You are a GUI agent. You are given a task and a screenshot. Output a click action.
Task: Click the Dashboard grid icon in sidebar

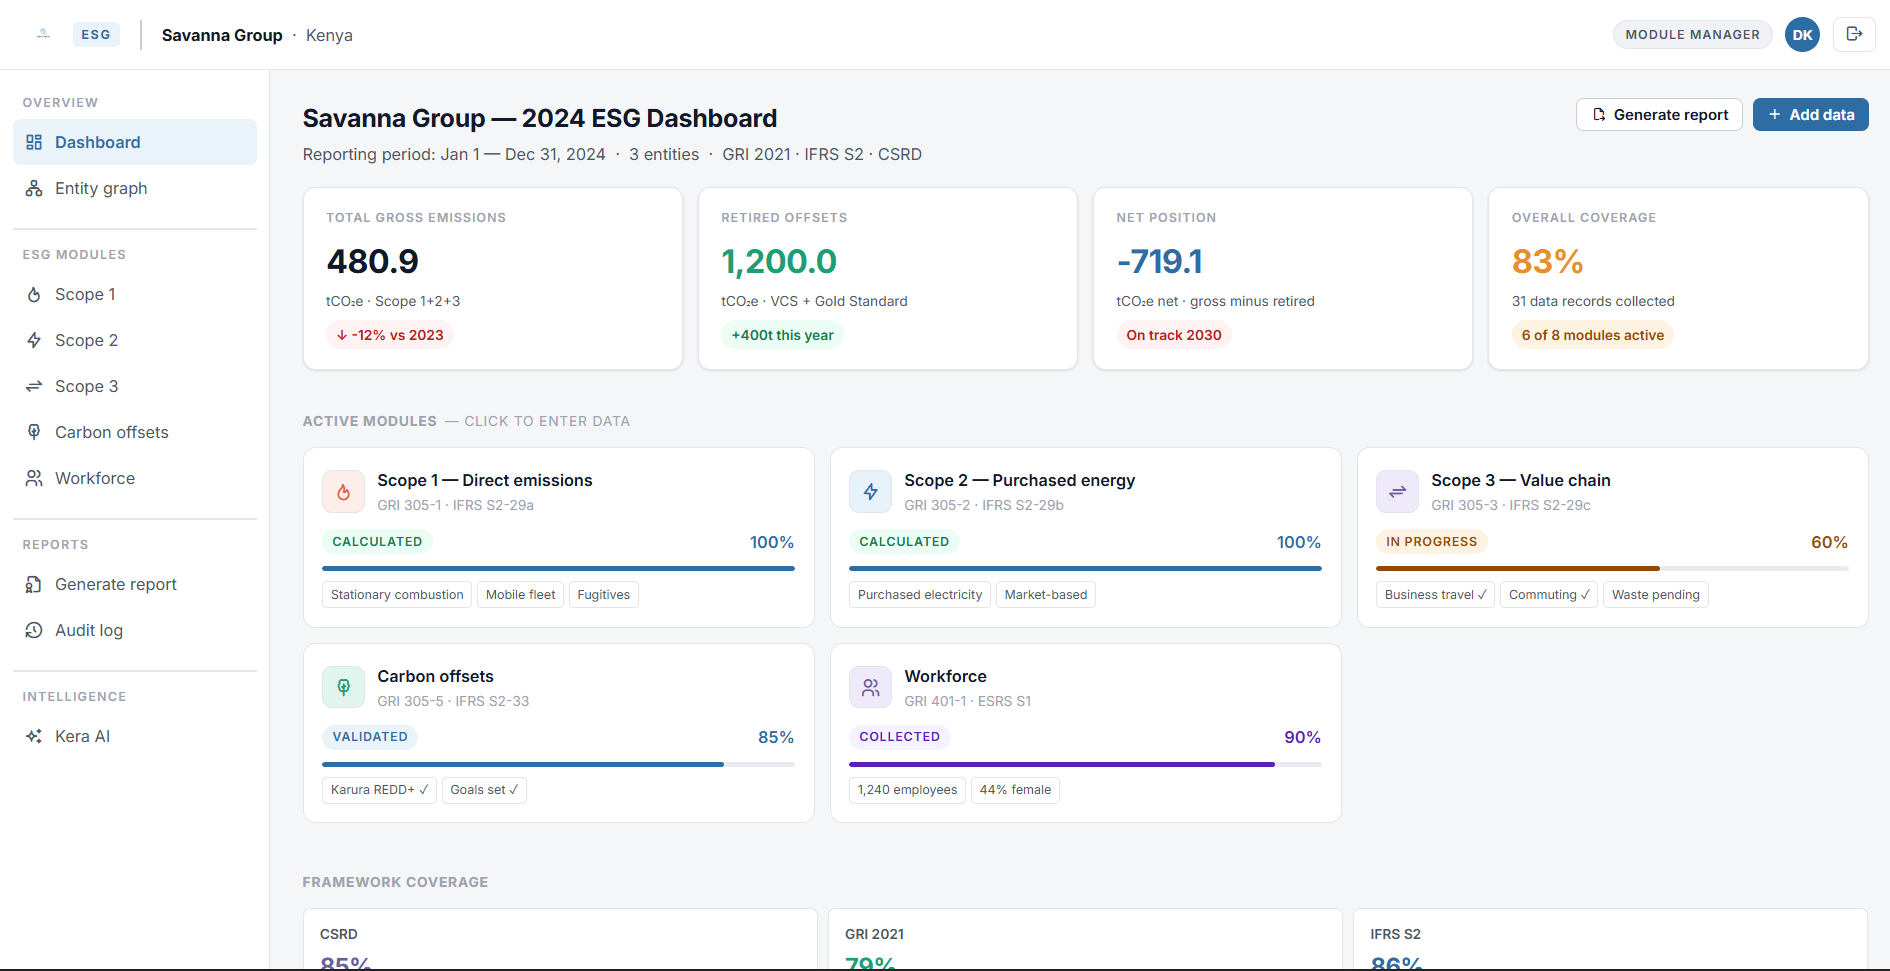[34, 142]
